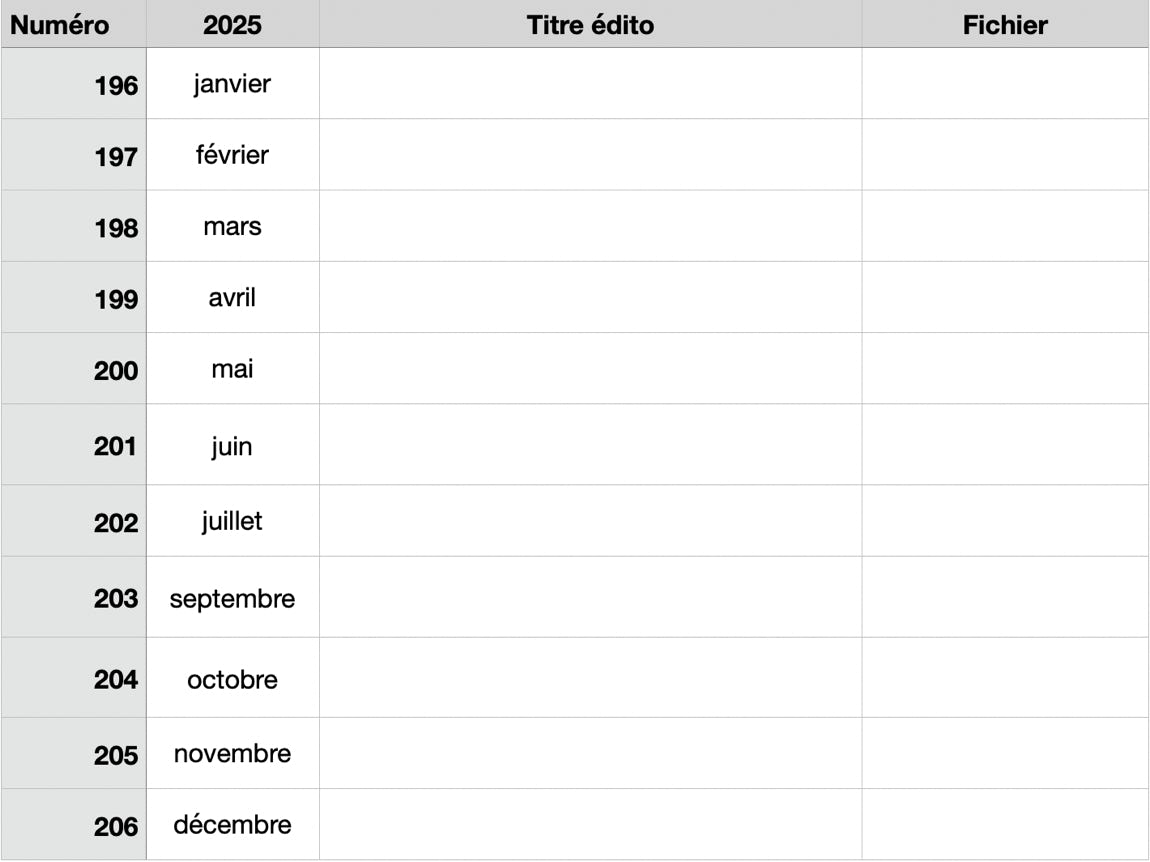1150x862 pixels.
Task: Click the Titre édito cell for octobre
Action: click(590, 678)
